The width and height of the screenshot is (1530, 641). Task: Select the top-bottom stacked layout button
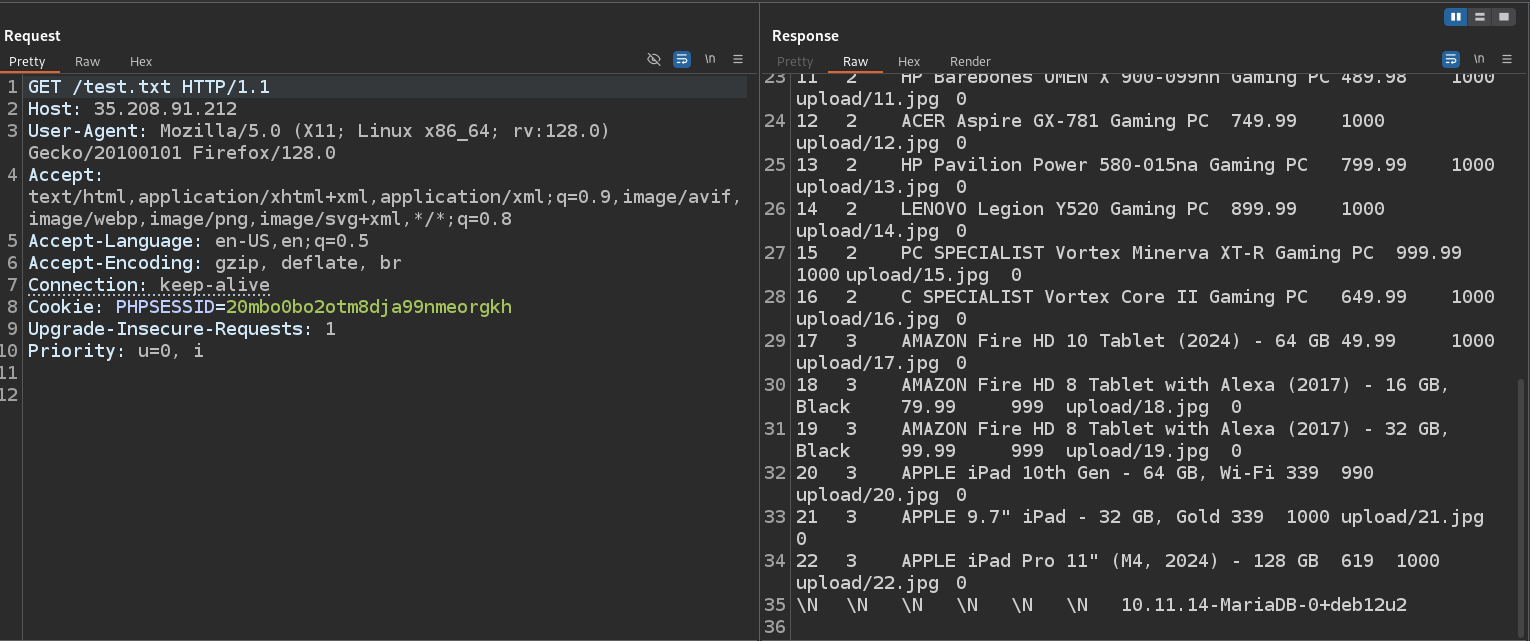[1480, 17]
